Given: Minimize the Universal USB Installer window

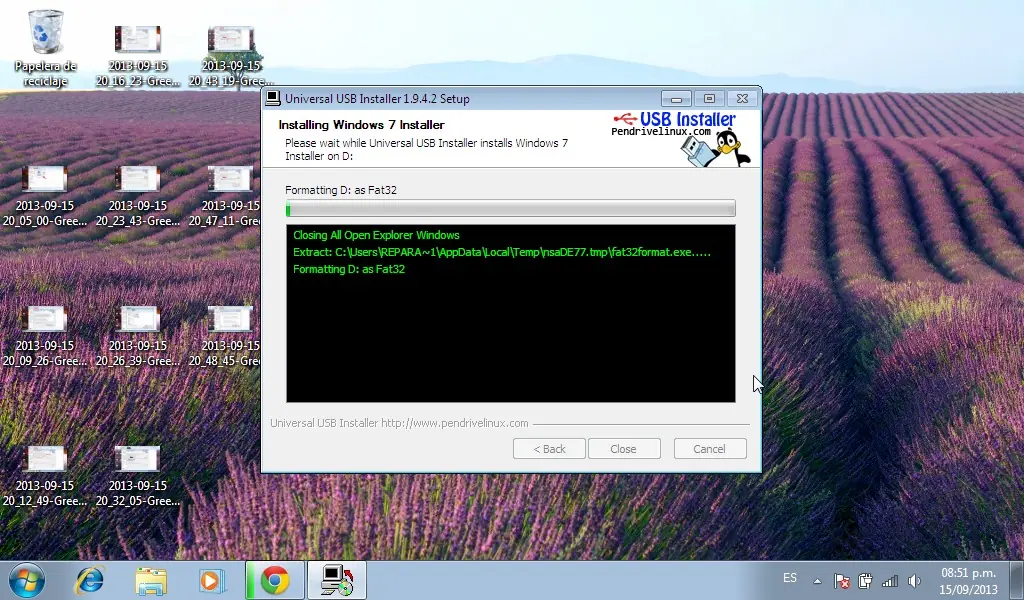Looking at the screenshot, I should (676, 99).
